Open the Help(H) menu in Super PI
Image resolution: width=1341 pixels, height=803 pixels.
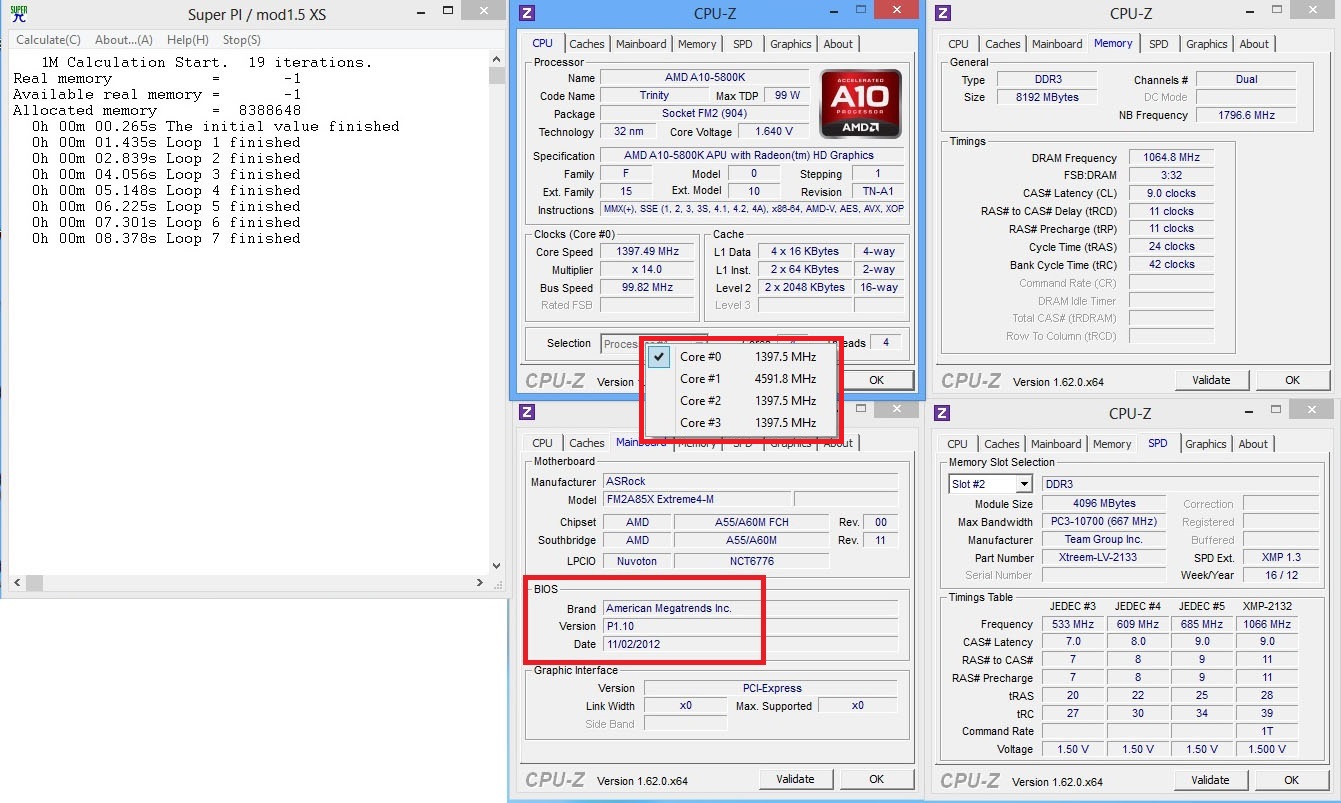point(188,40)
